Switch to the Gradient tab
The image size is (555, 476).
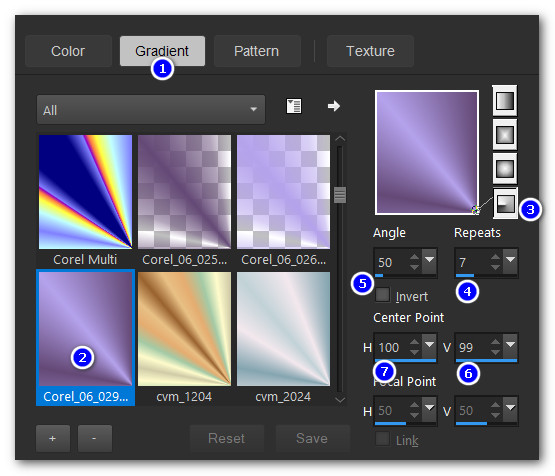pos(162,51)
